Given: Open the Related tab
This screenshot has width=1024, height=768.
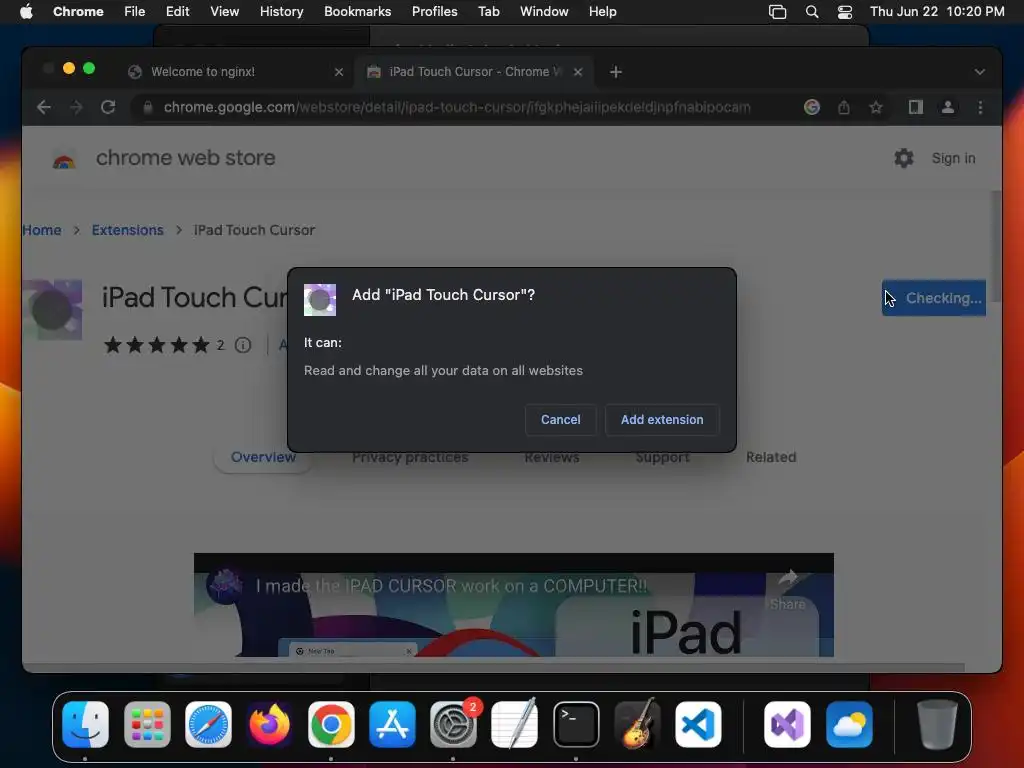Looking at the screenshot, I should click(771, 457).
